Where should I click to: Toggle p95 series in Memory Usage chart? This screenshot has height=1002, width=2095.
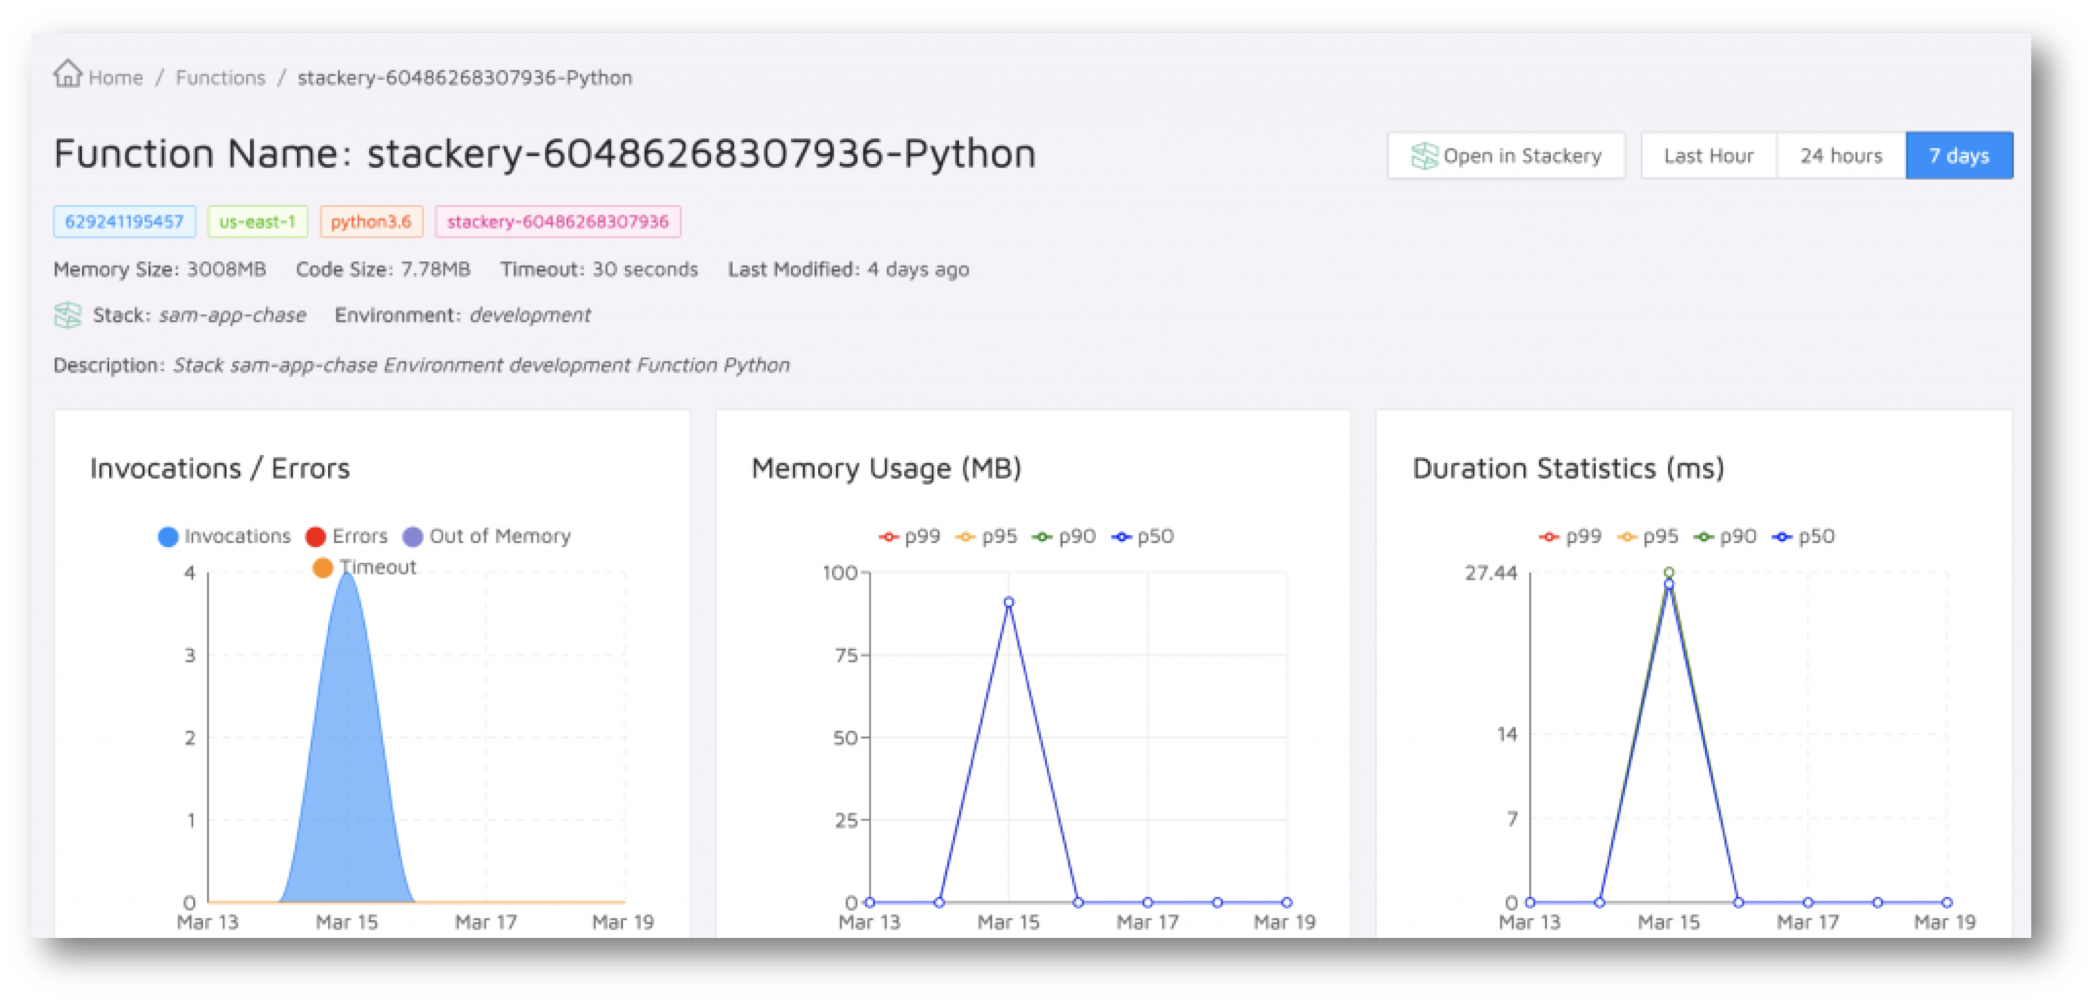986,536
